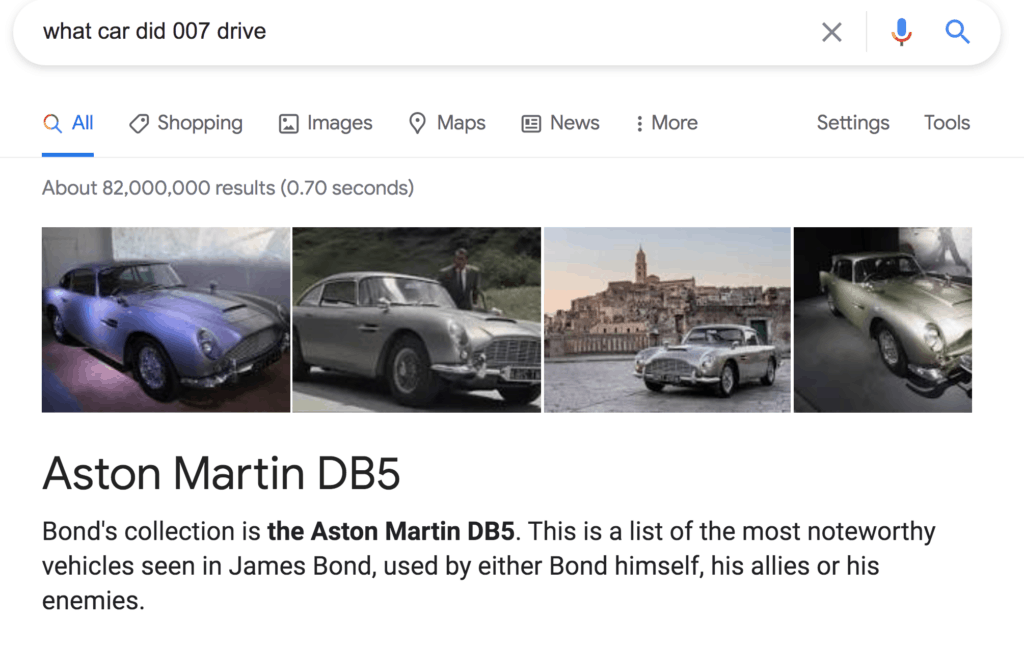The height and width of the screenshot is (646, 1024).
Task: Click the large Aston Martin DB5 heading
Action: [x=221, y=473]
